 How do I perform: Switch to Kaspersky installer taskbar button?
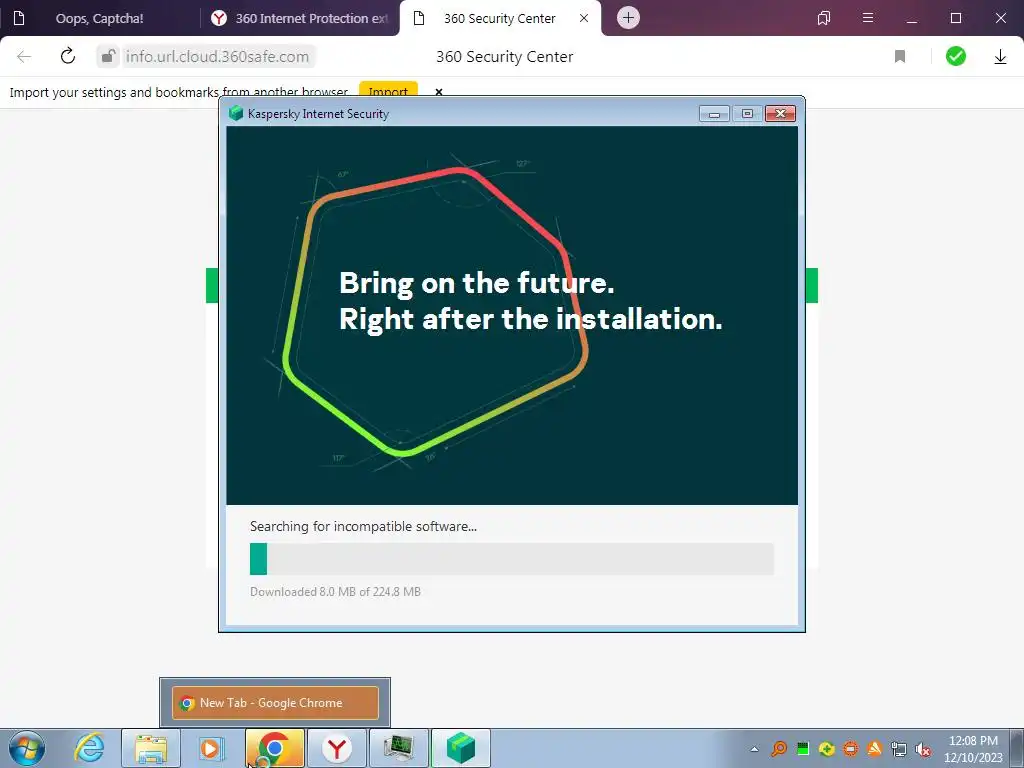(460, 748)
